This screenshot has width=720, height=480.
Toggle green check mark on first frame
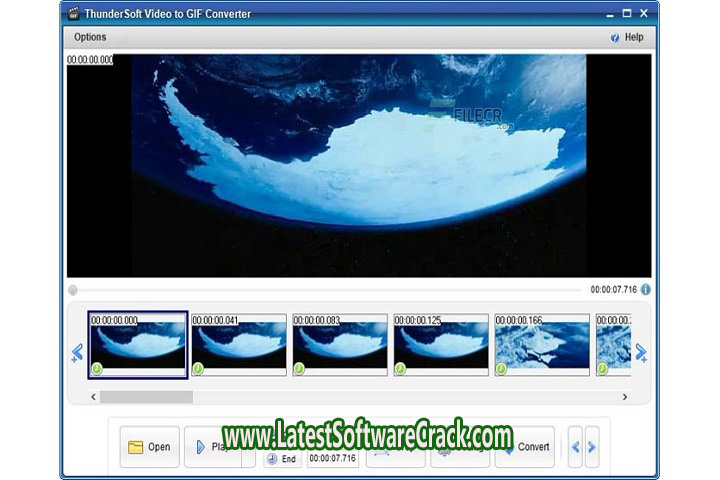(x=97, y=369)
